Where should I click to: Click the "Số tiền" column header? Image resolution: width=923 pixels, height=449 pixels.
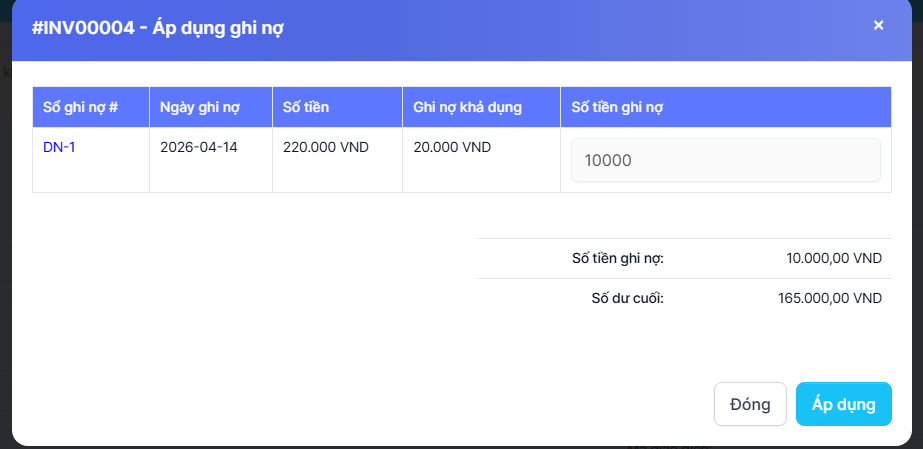click(306, 107)
